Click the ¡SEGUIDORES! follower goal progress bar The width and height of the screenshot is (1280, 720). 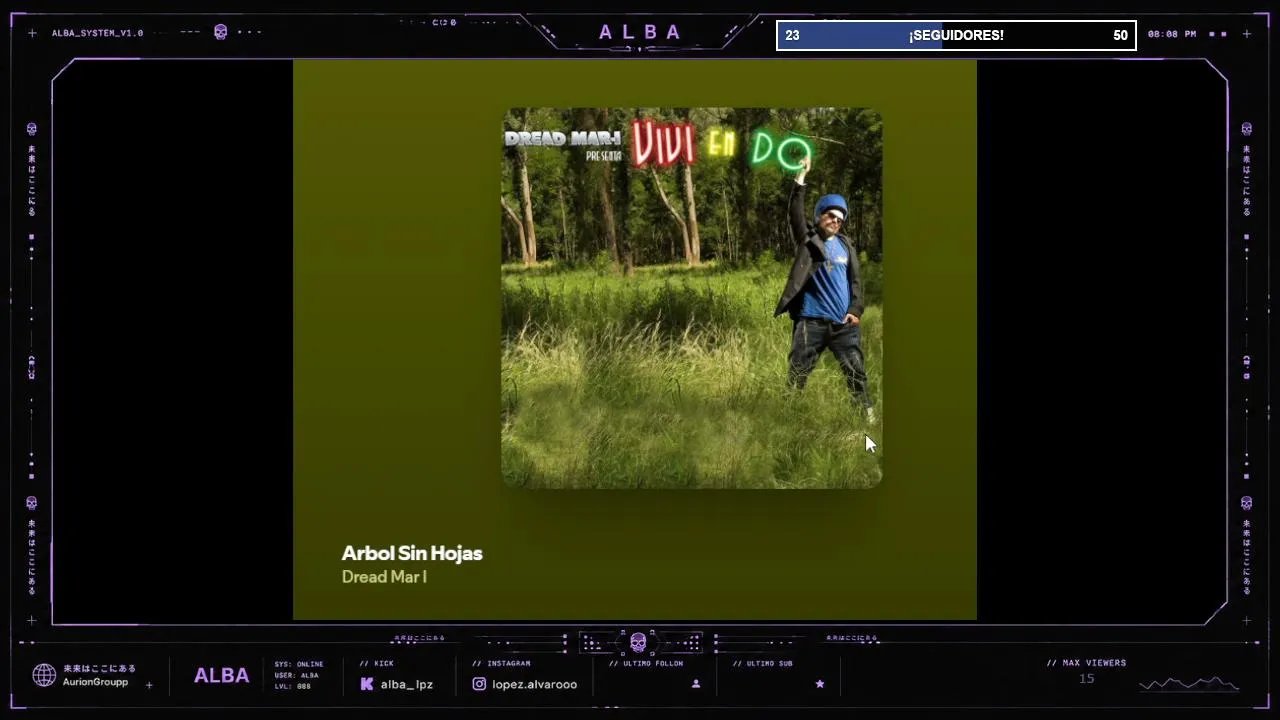956,35
